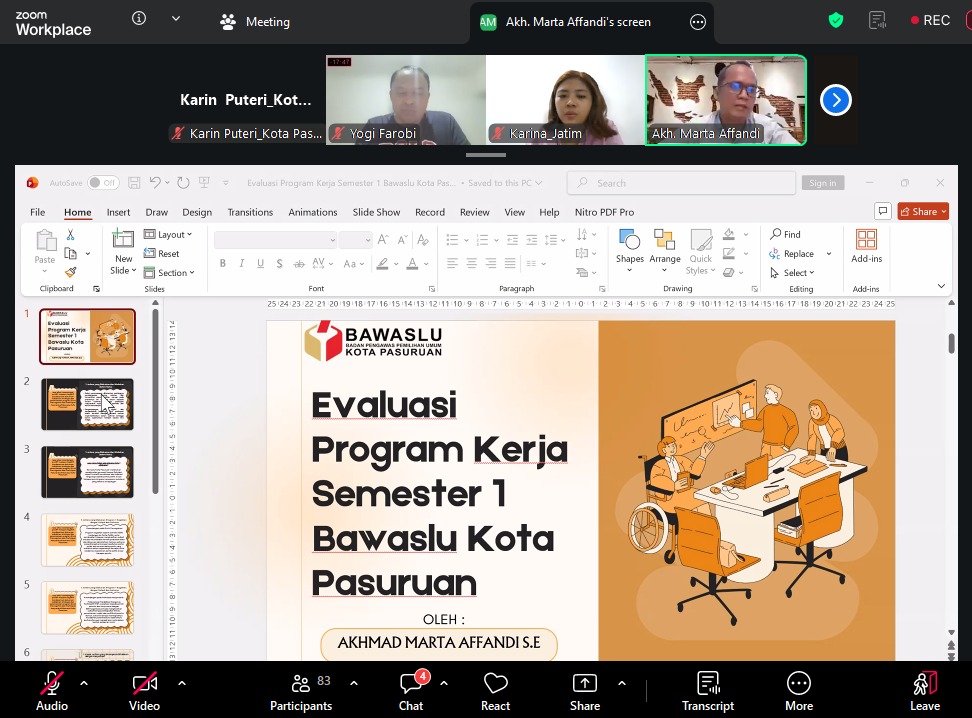
Task: Switch to the Insert tab
Action: tap(118, 212)
